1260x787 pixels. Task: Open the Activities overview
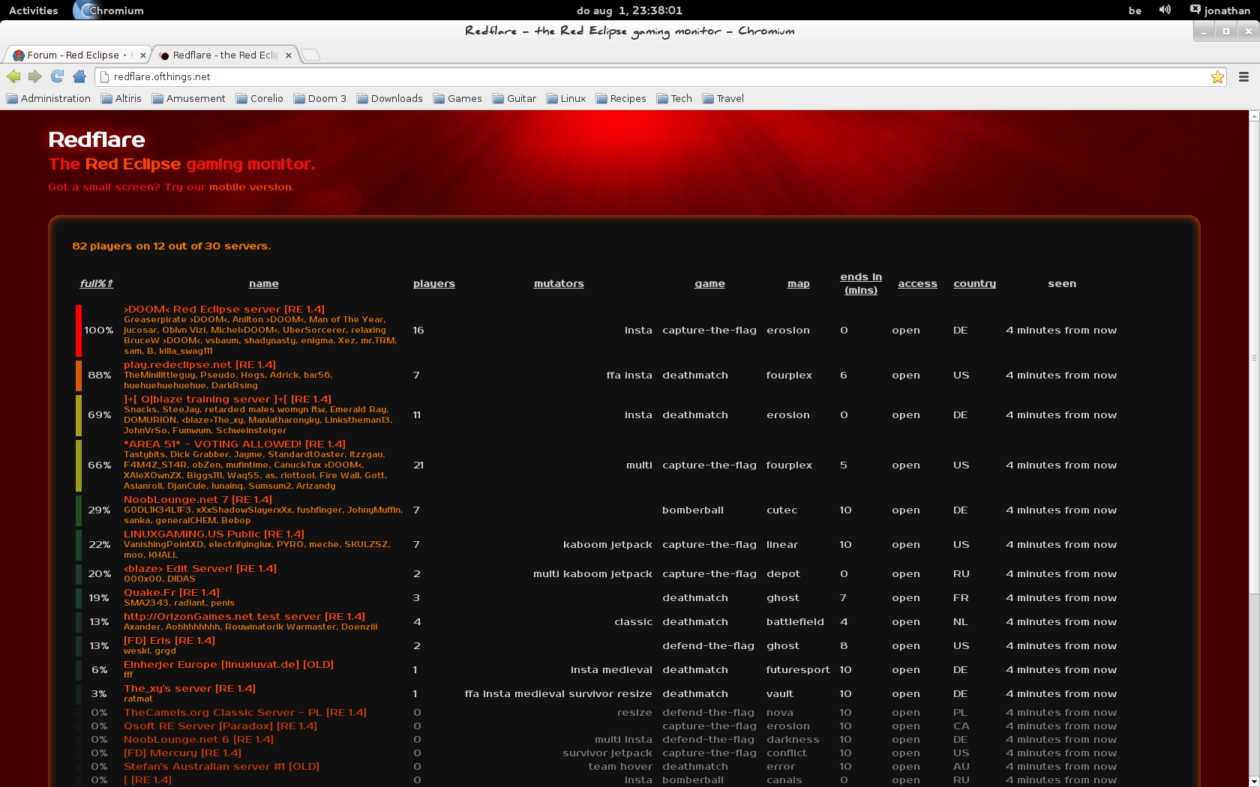pos(33,10)
